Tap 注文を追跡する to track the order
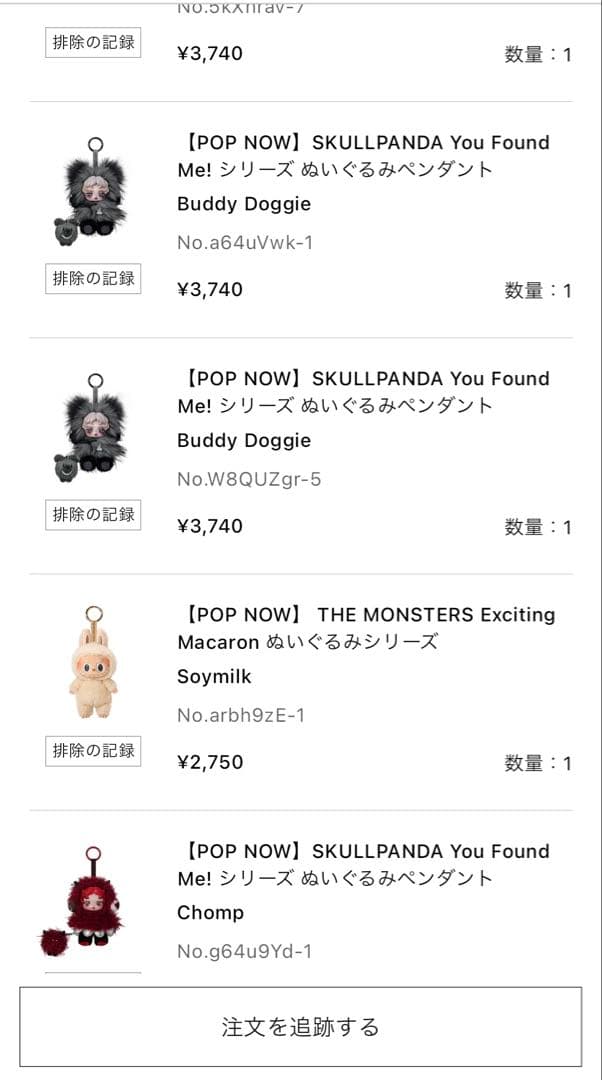This screenshot has height=1080, width=602. pyautogui.click(x=301, y=1027)
